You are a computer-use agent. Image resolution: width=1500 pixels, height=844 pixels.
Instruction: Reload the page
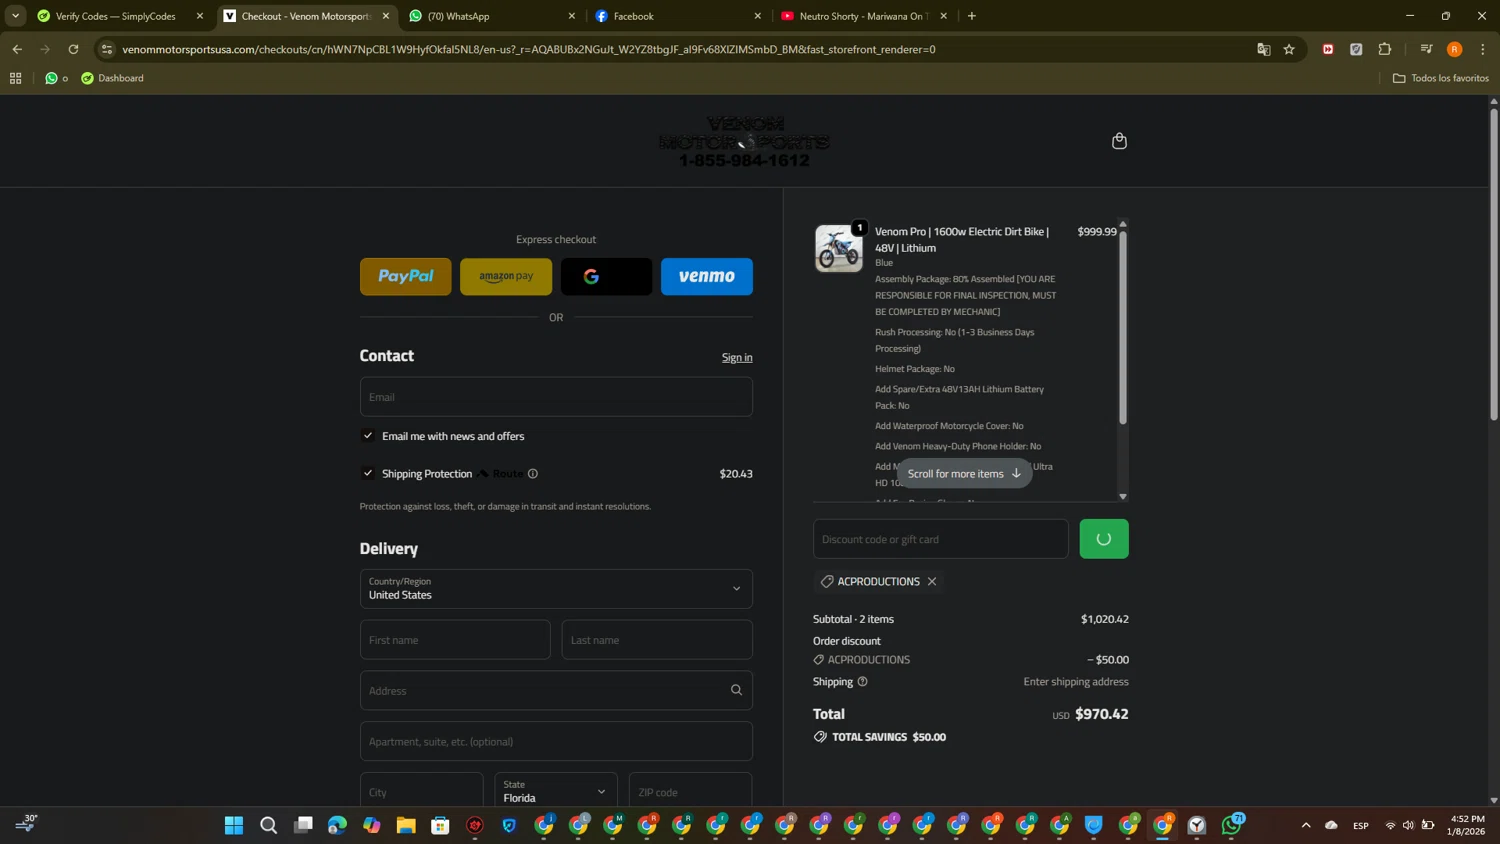[x=73, y=49]
